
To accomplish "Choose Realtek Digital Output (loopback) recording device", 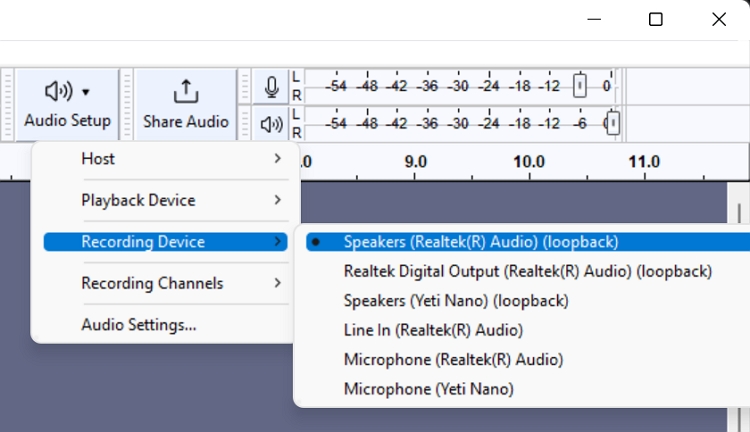I will click(527, 271).
